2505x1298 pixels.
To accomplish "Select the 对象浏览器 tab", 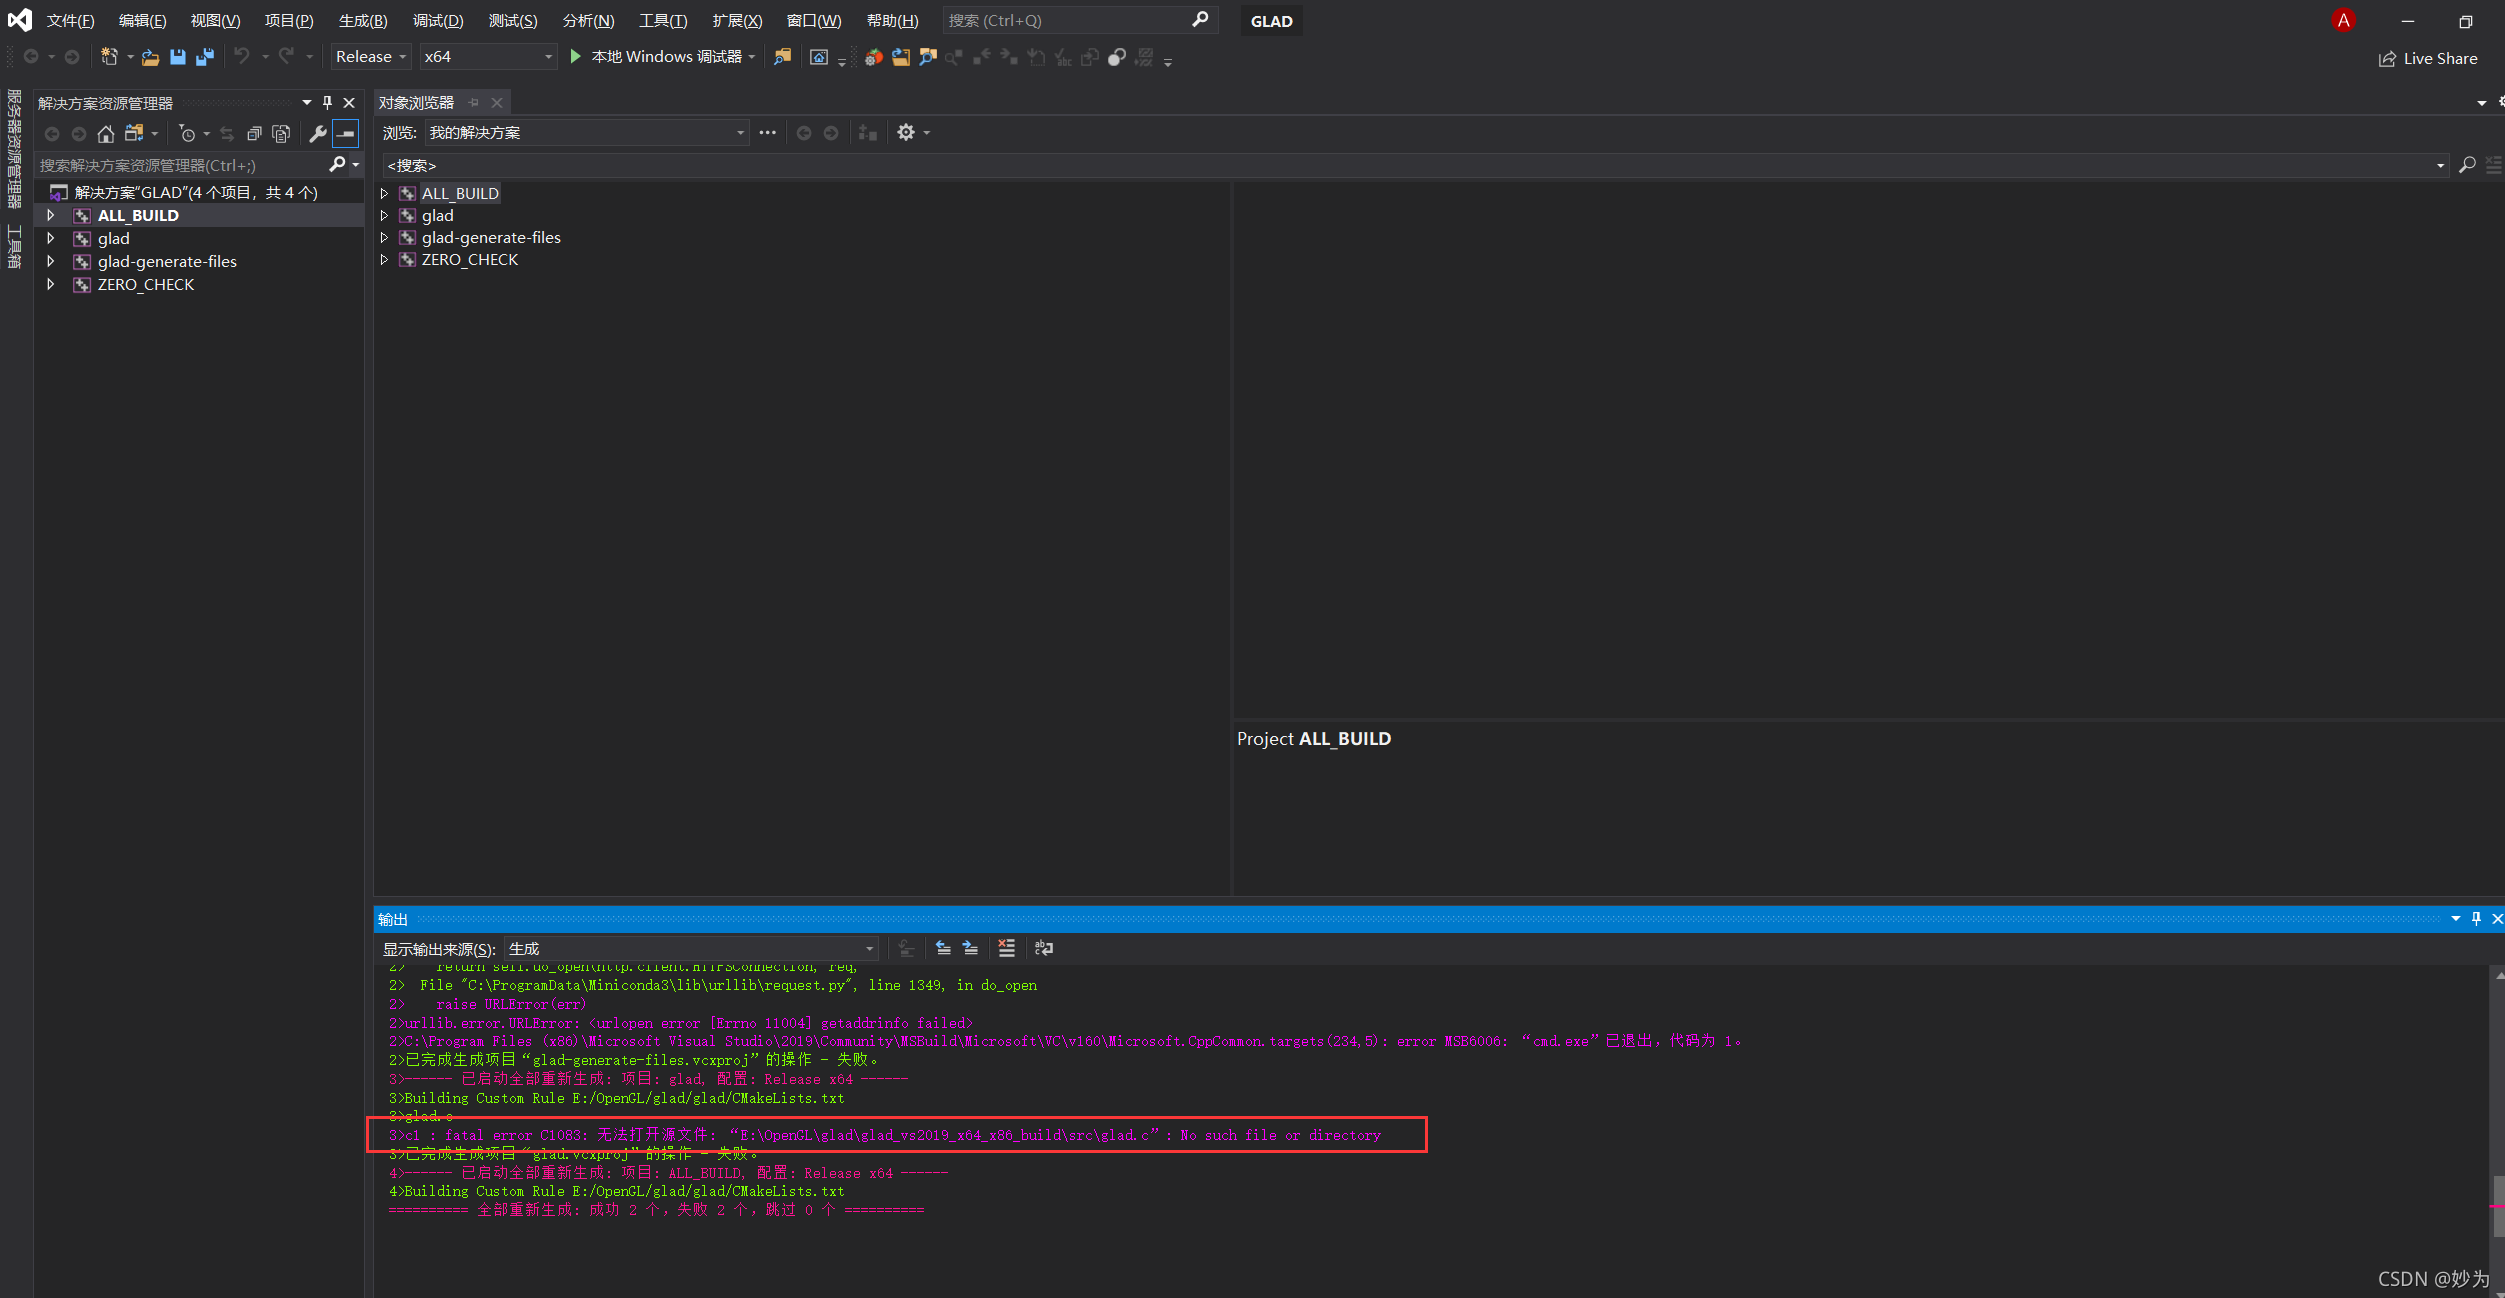I will (417, 103).
